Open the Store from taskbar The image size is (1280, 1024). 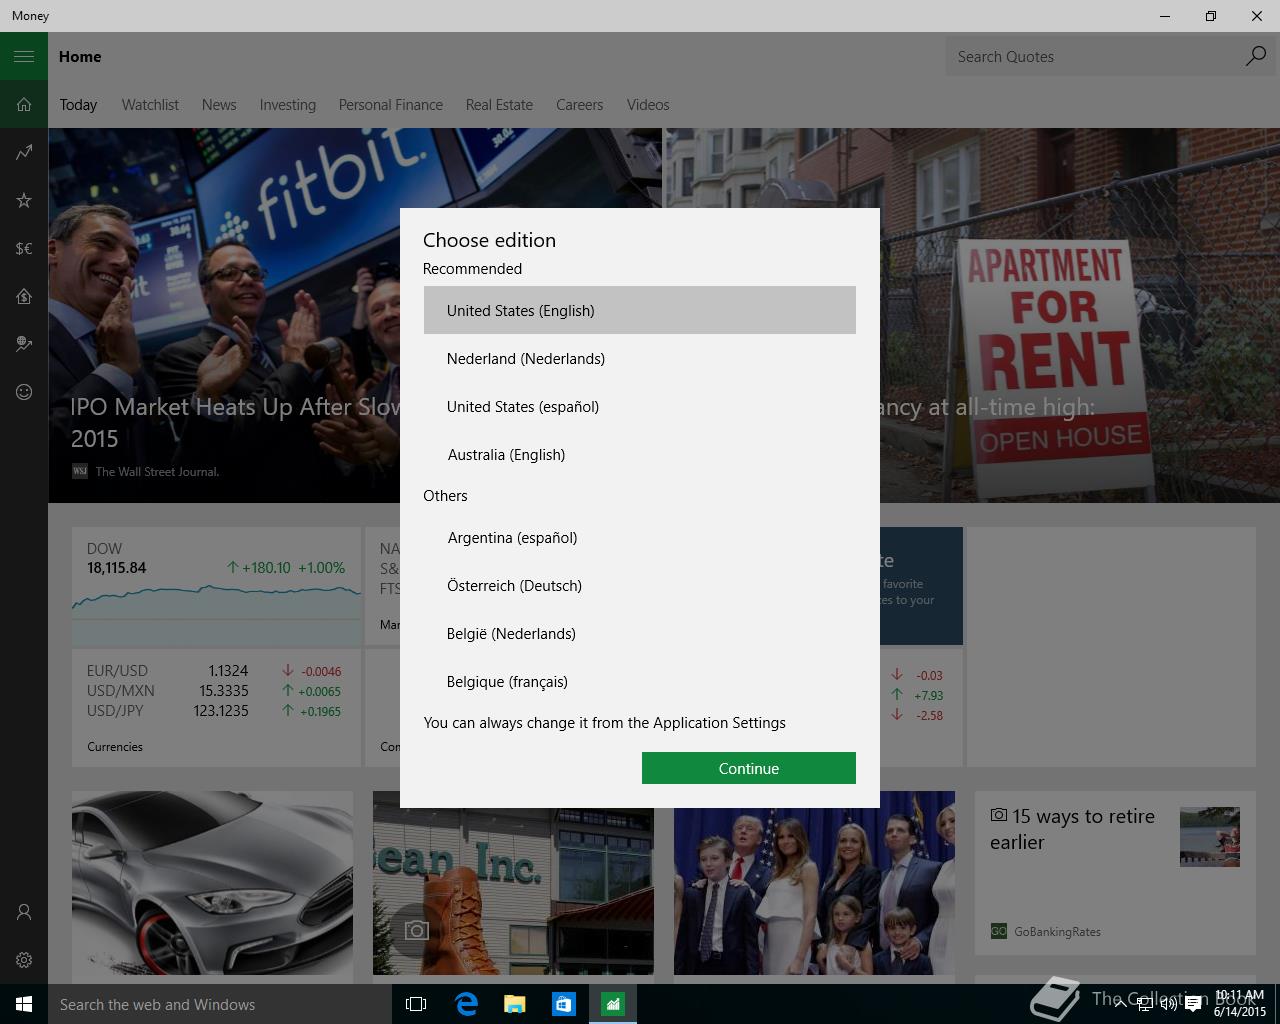pos(563,1004)
